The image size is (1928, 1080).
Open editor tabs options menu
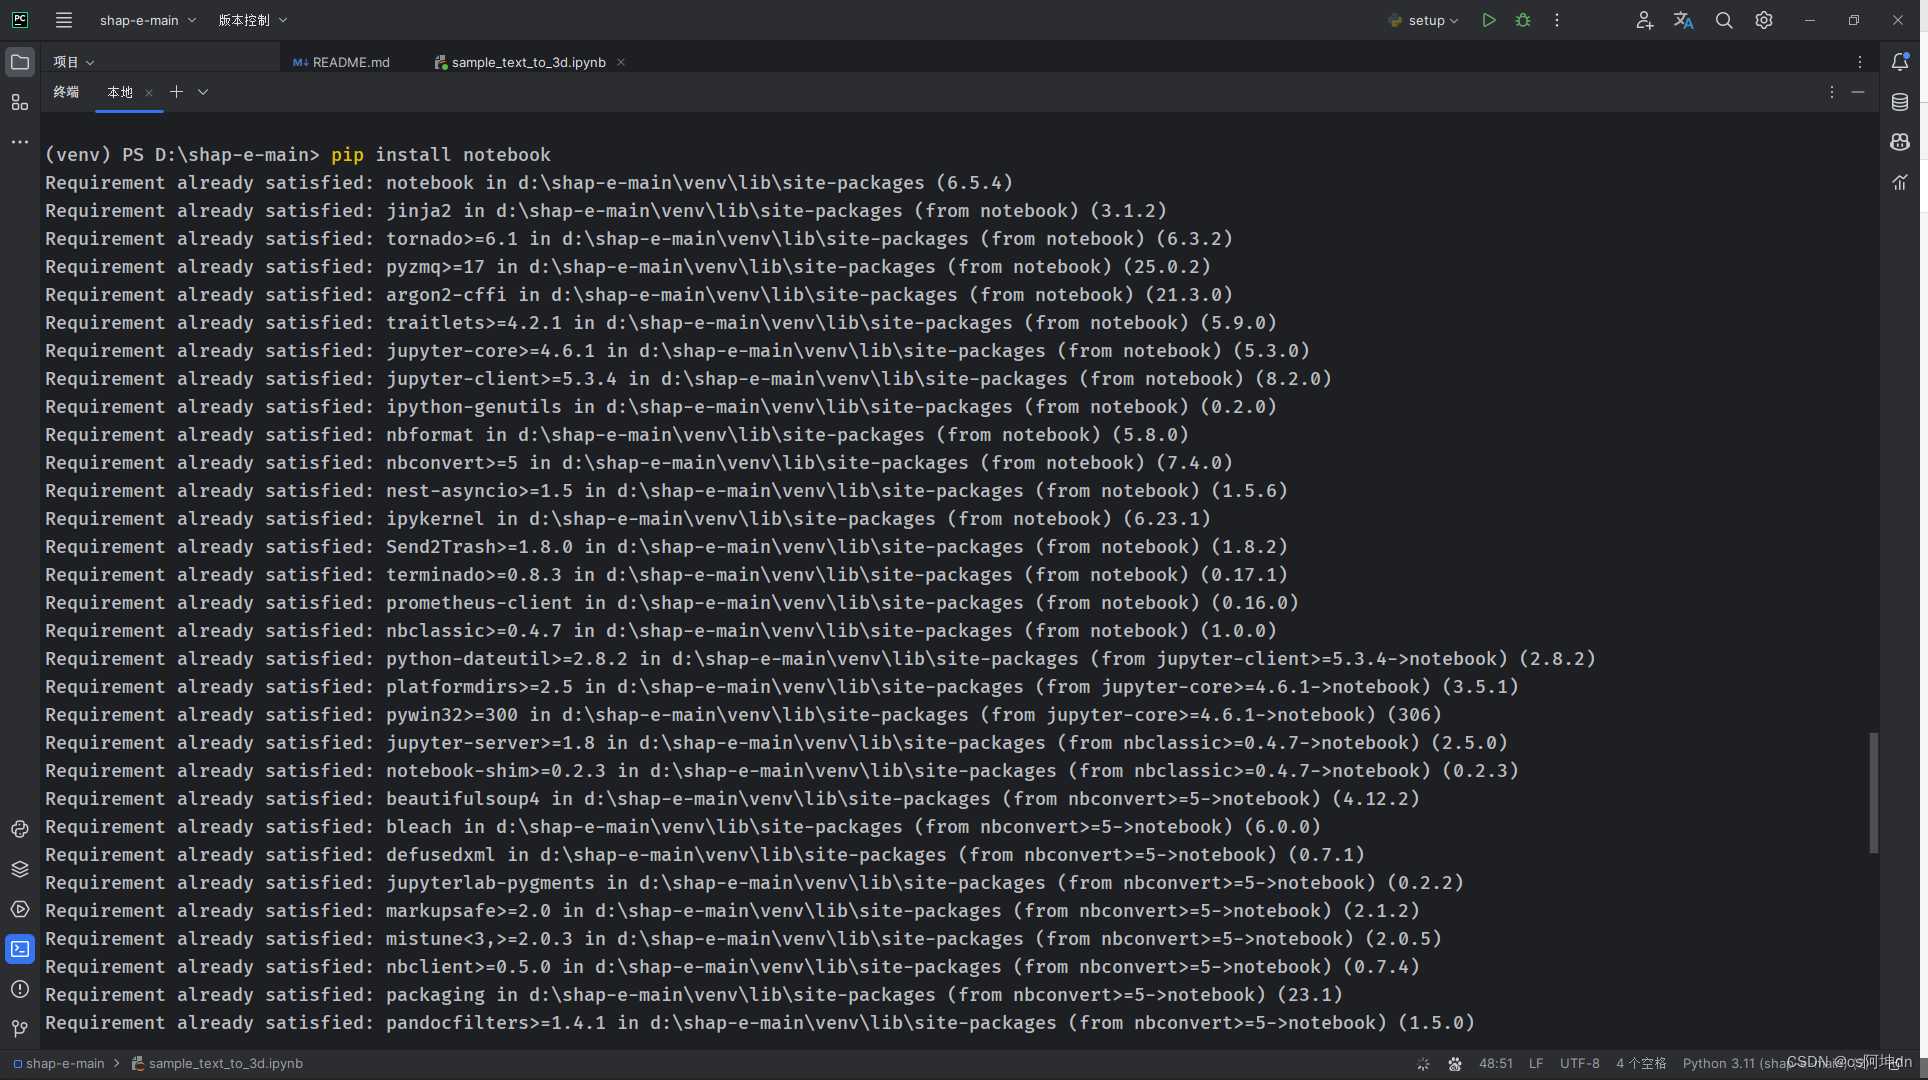1860,62
